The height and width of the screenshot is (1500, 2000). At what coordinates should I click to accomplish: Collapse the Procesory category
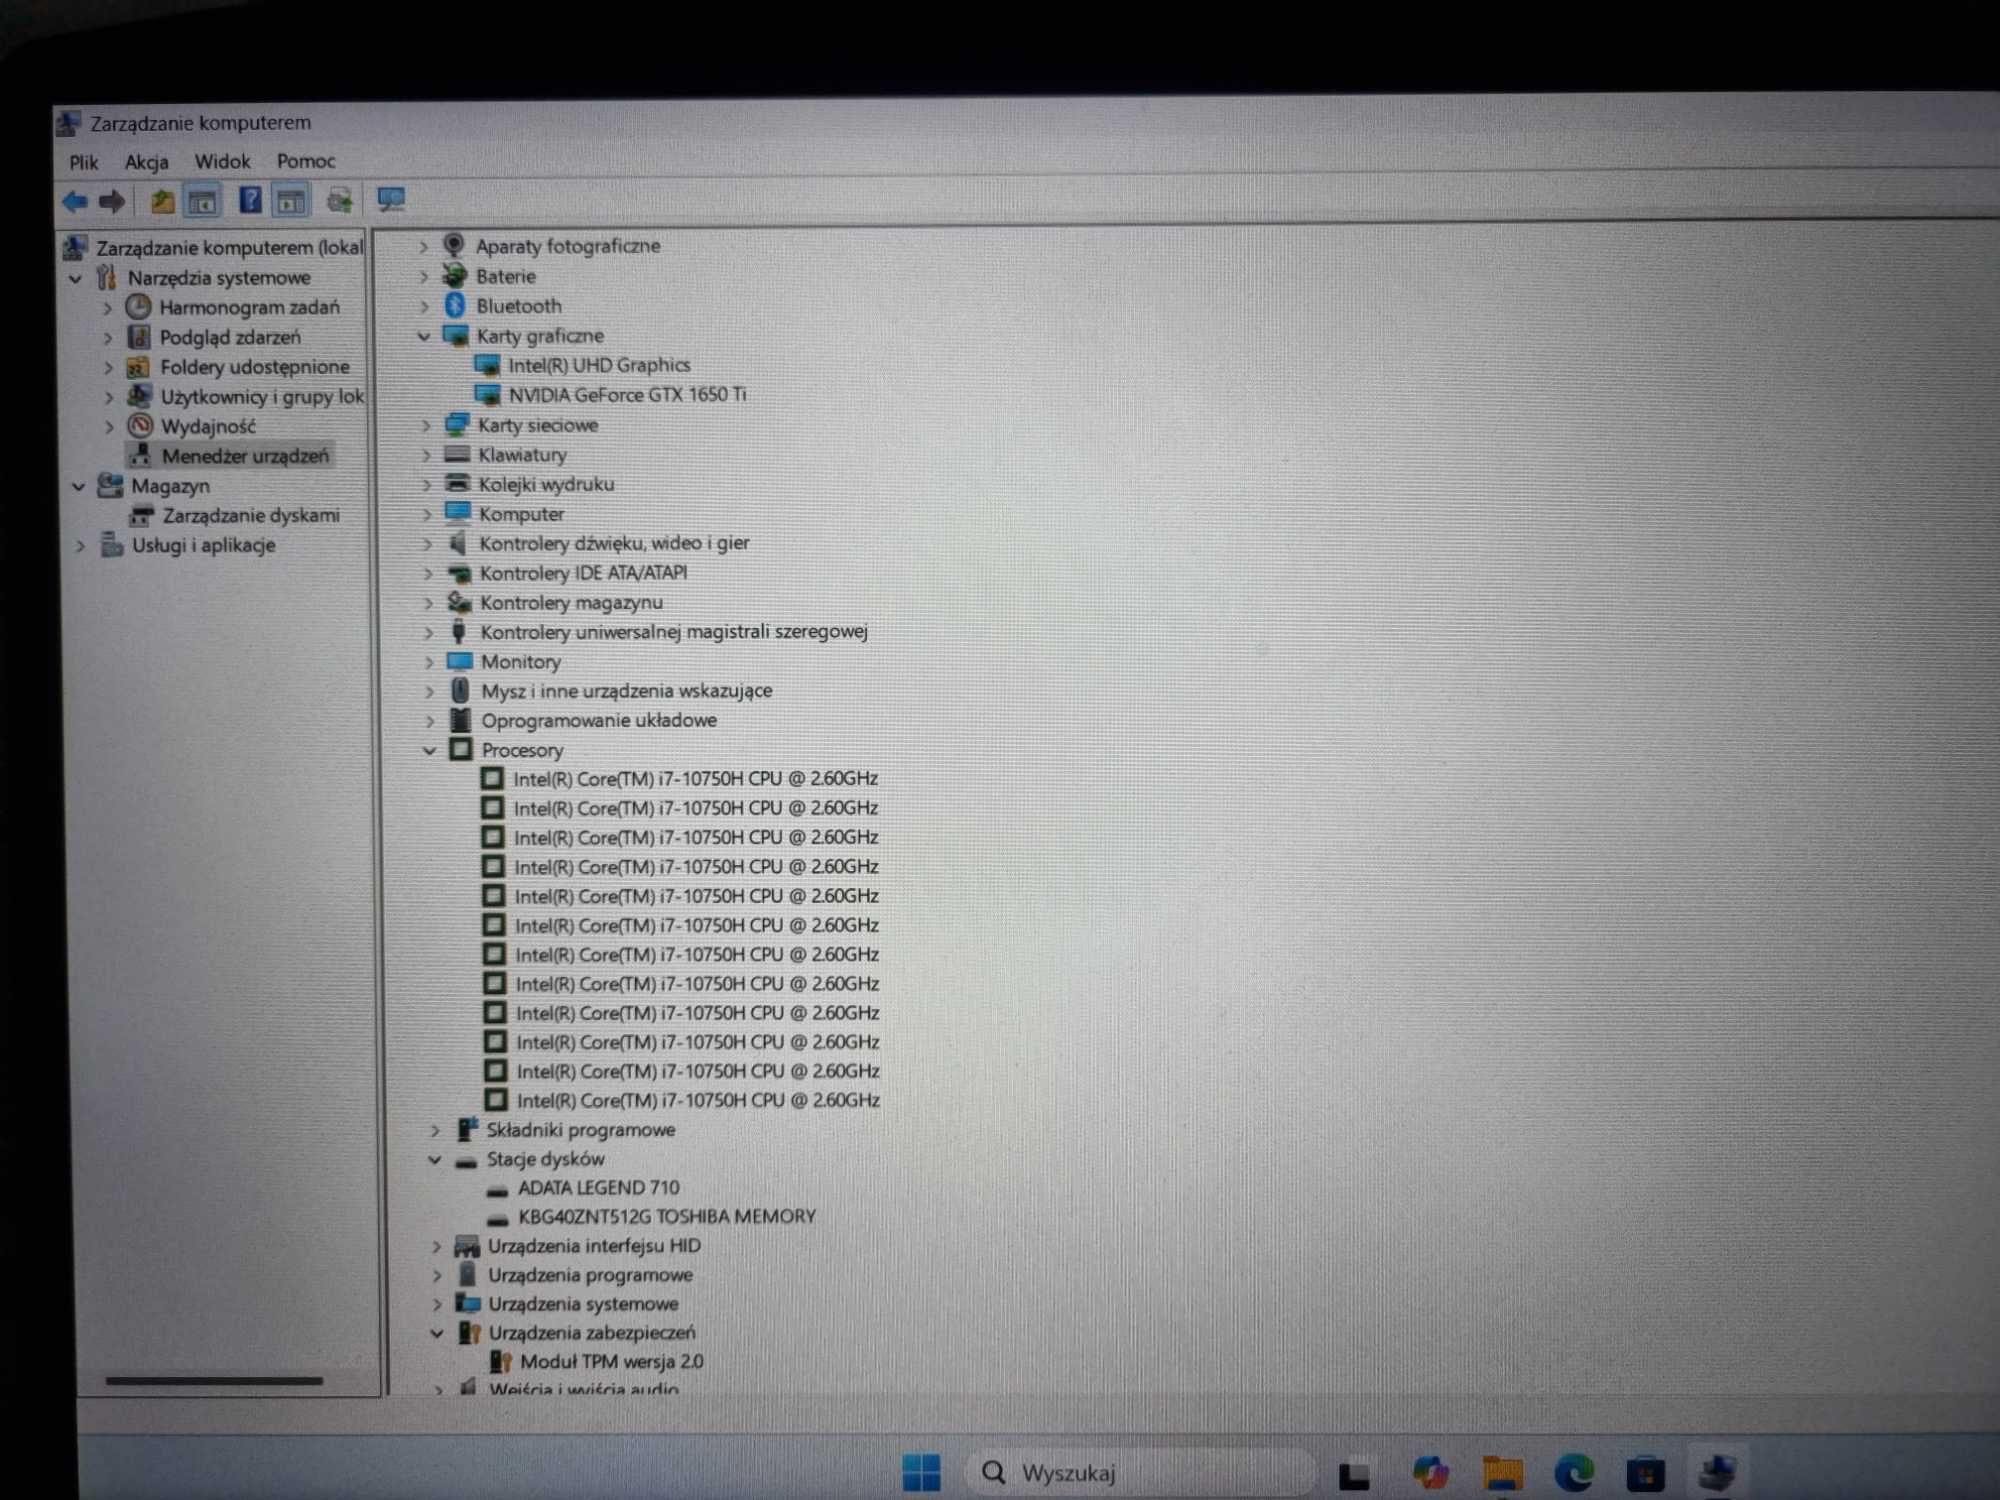click(x=430, y=751)
